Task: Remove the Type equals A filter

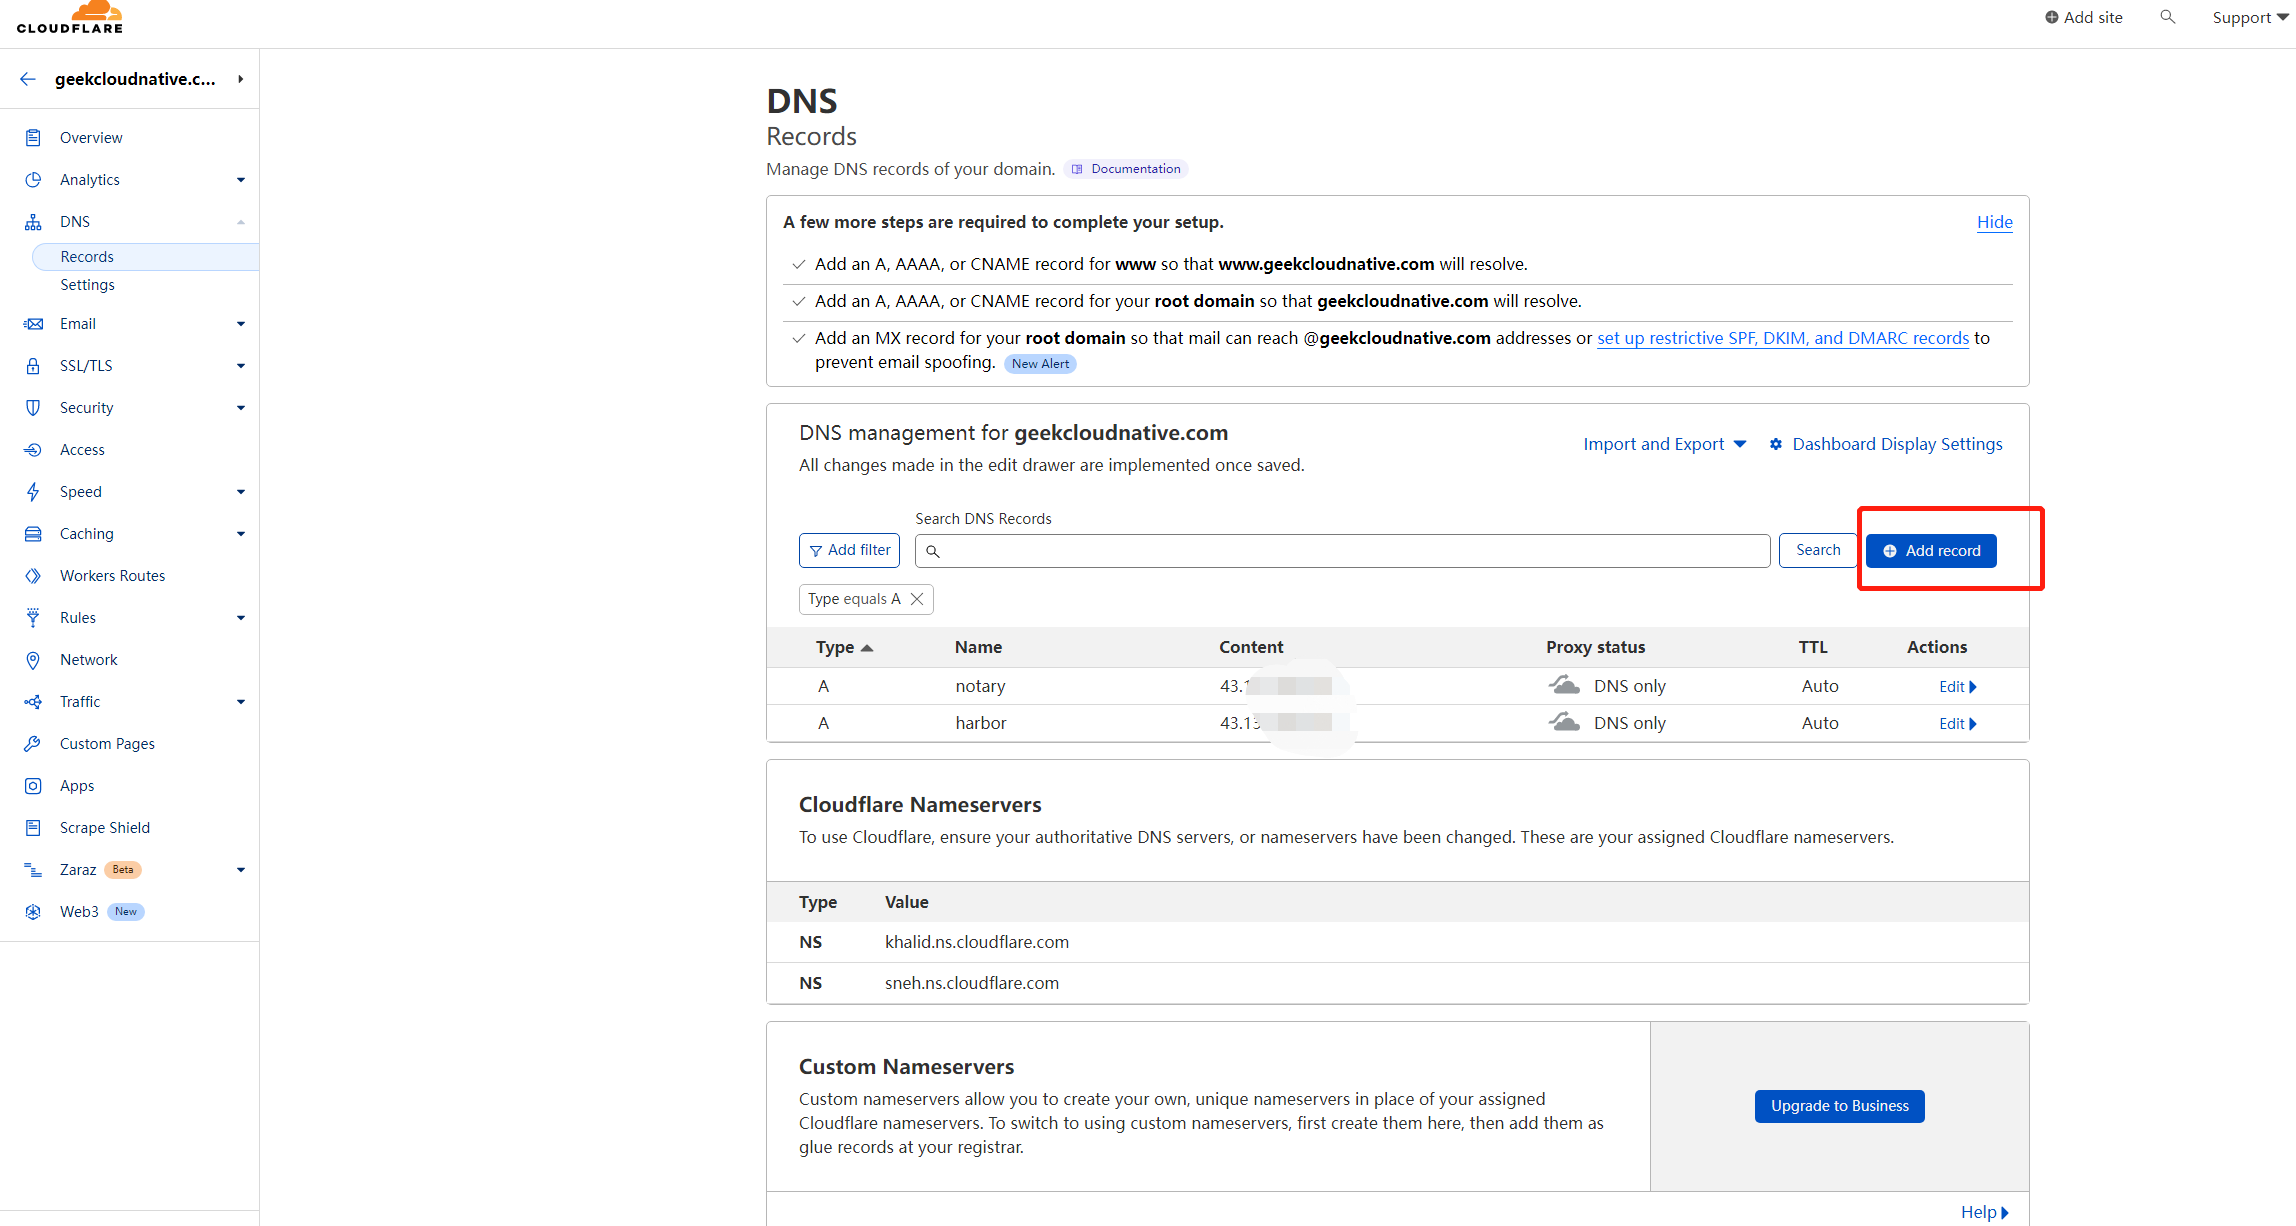Action: [917, 599]
